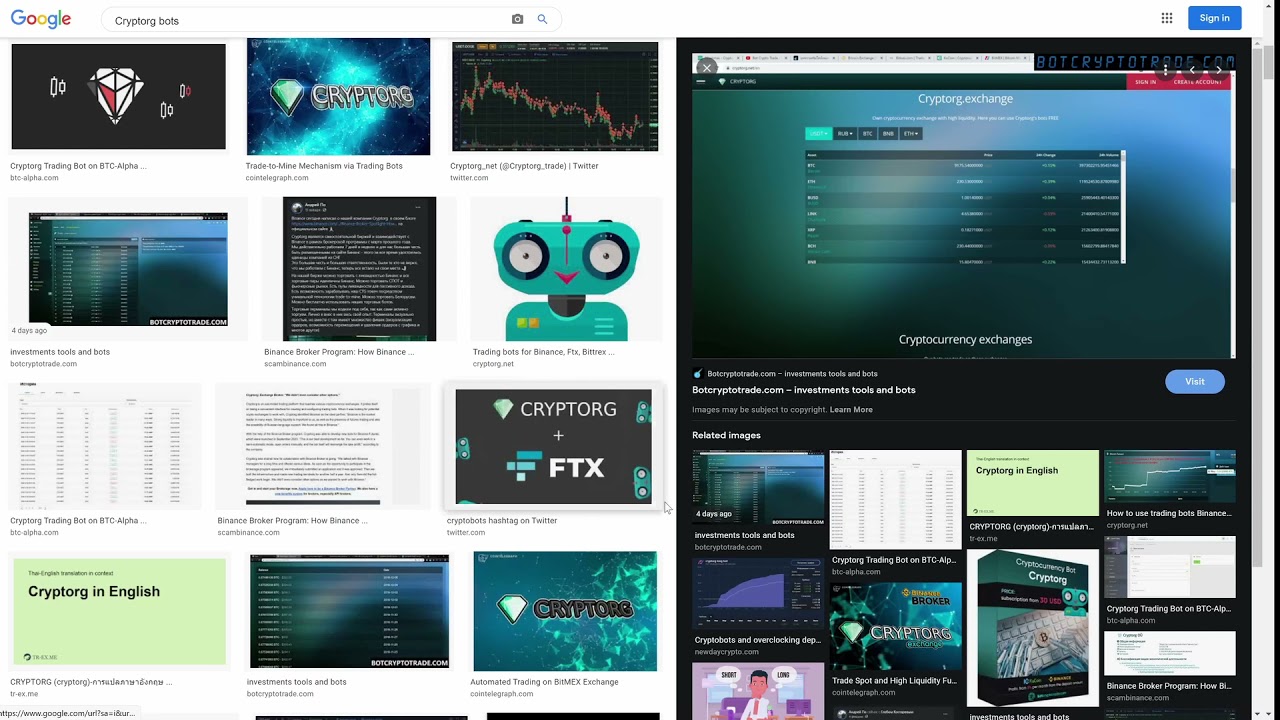This screenshot has height=720, width=1280.
Task: Open related 'investments tools and bots' 4 days ago image
Action: (758, 487)
